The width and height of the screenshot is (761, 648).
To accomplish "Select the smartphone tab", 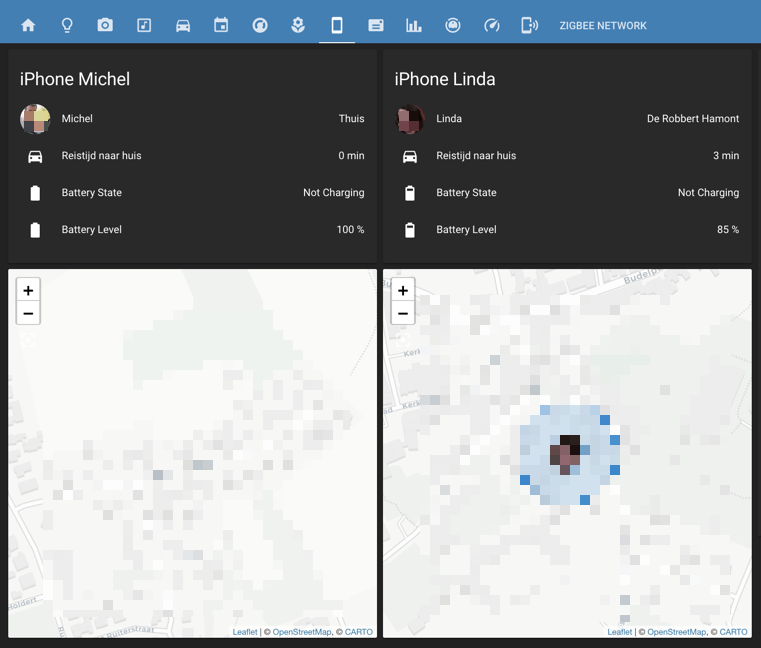I will 337,25.
